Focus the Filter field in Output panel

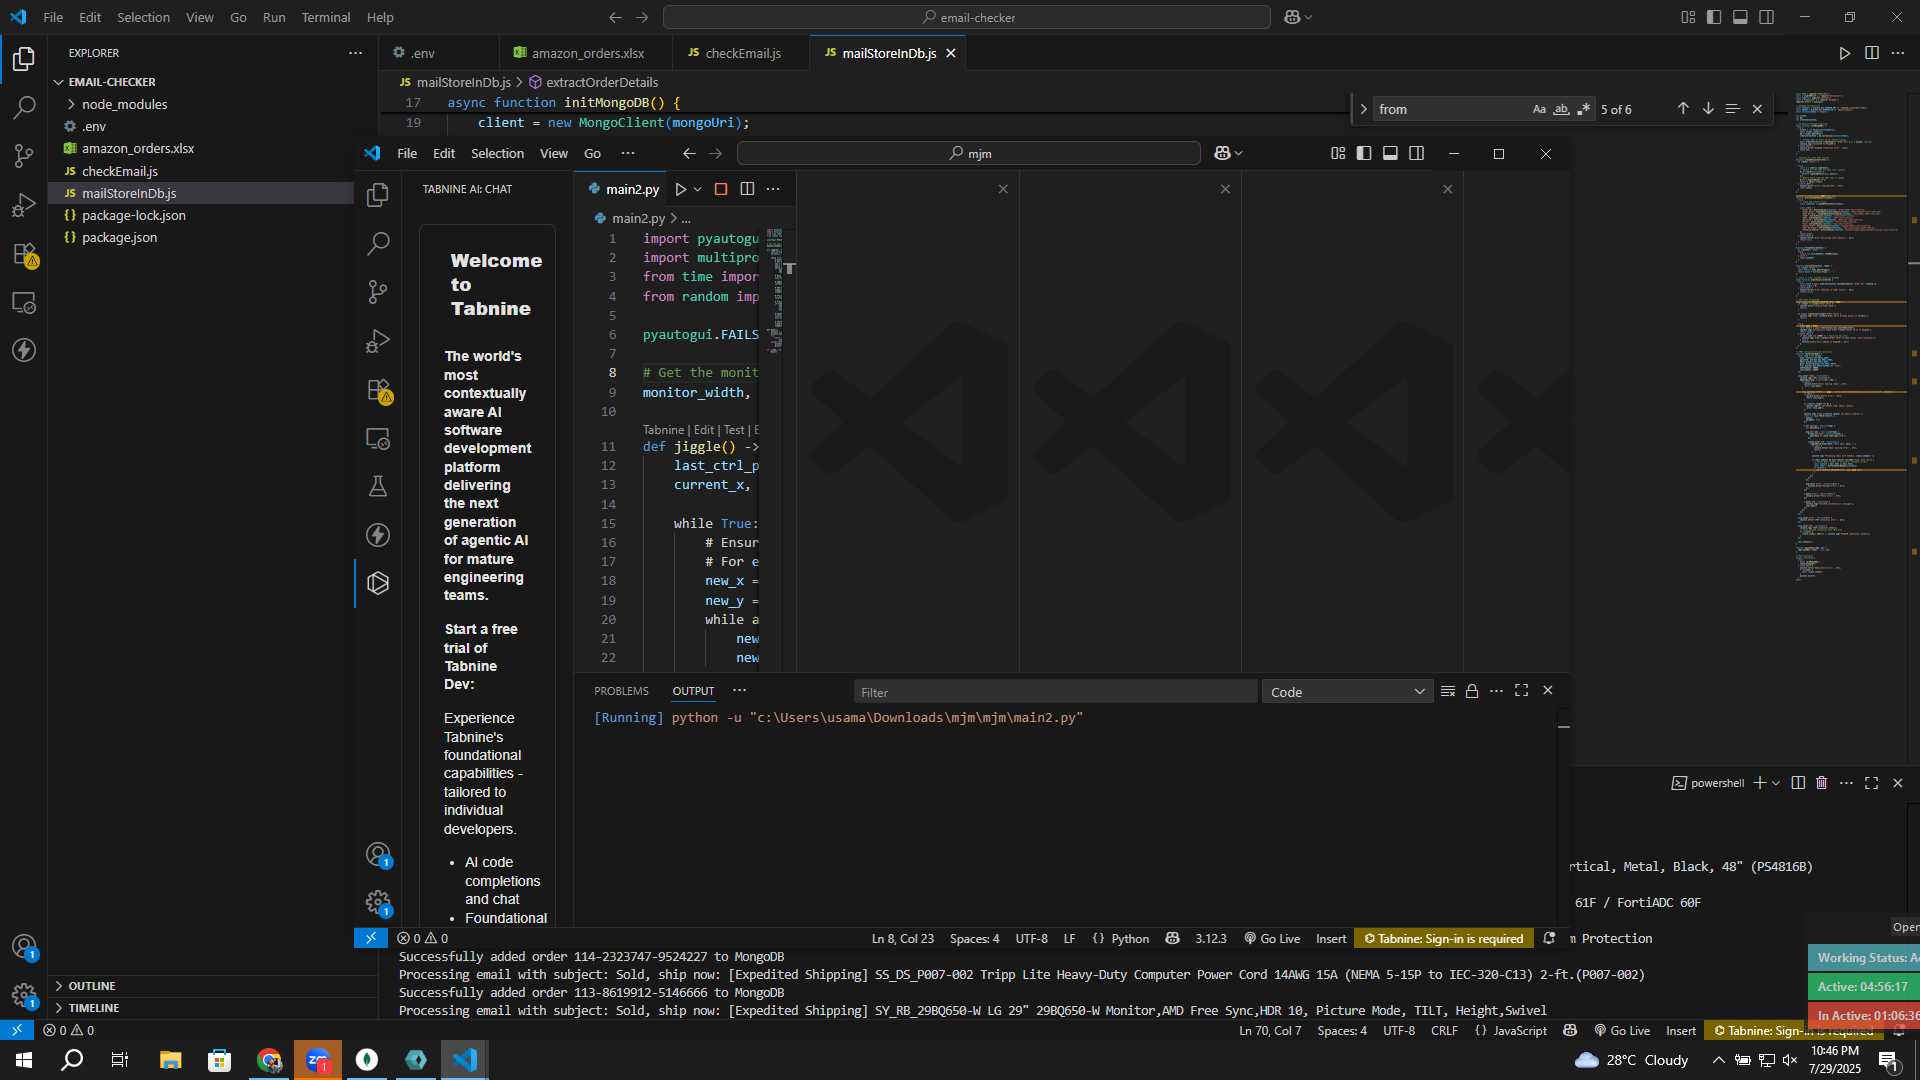(x=1055, y=692)
